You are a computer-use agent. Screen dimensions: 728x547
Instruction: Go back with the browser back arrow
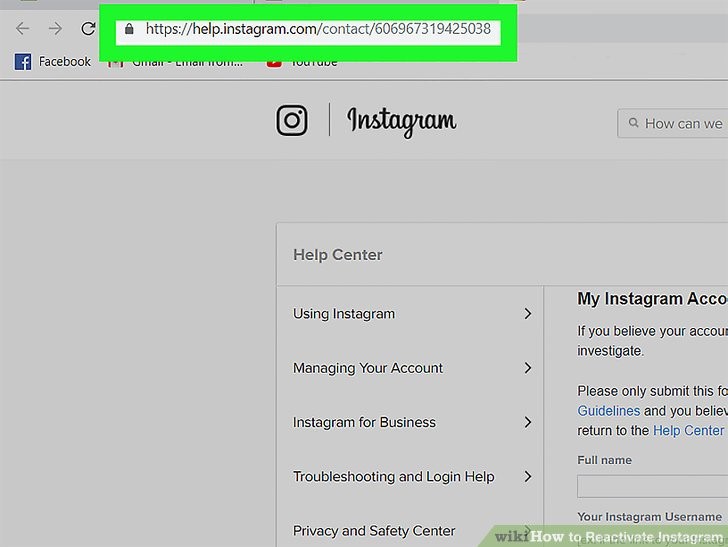(x=22, y=29)
